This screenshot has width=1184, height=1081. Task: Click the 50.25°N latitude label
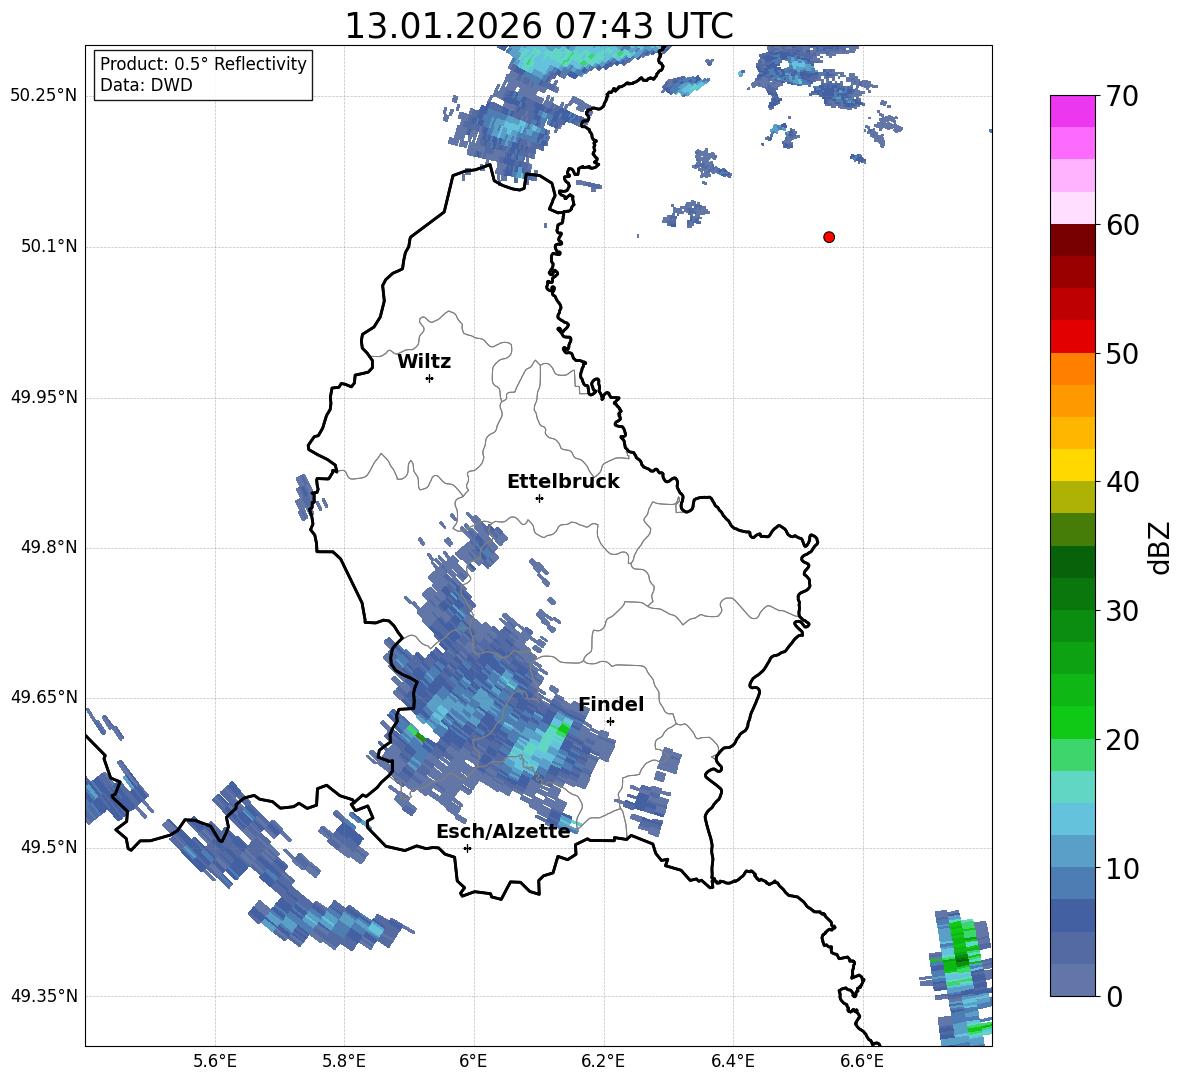click(x=44, y=96)
